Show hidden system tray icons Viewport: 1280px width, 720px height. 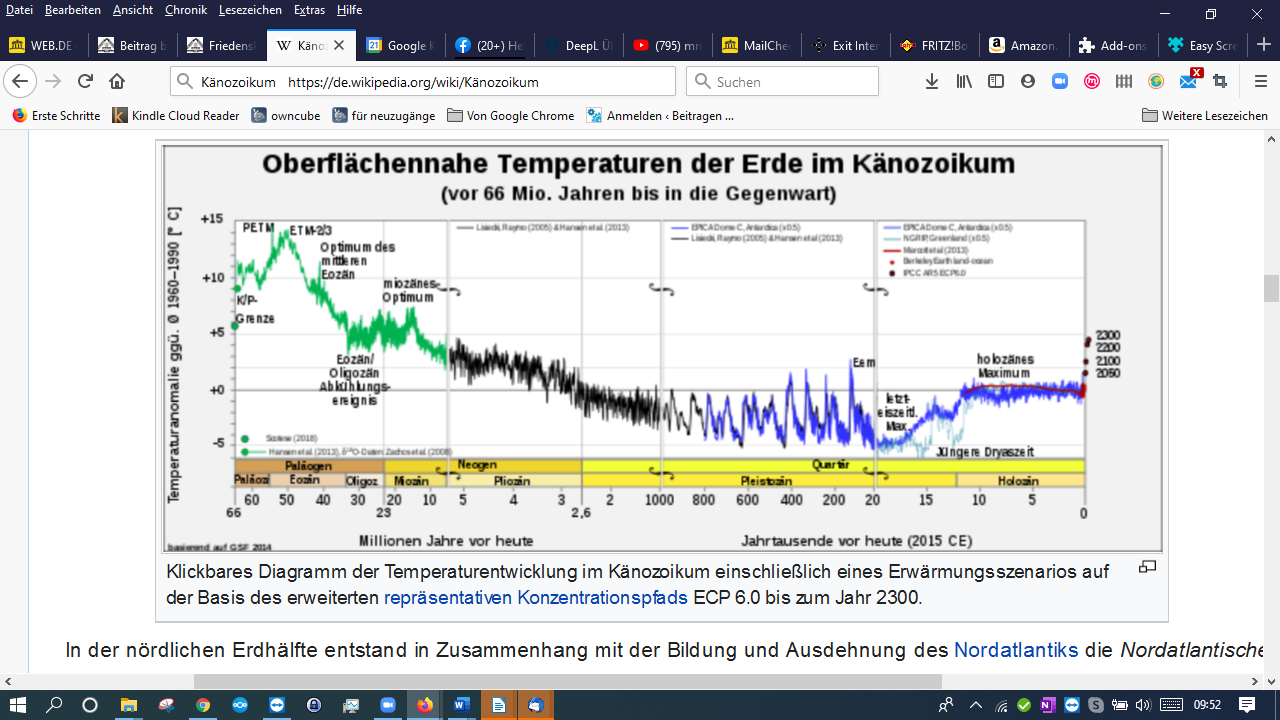click(x=976, y=705)
